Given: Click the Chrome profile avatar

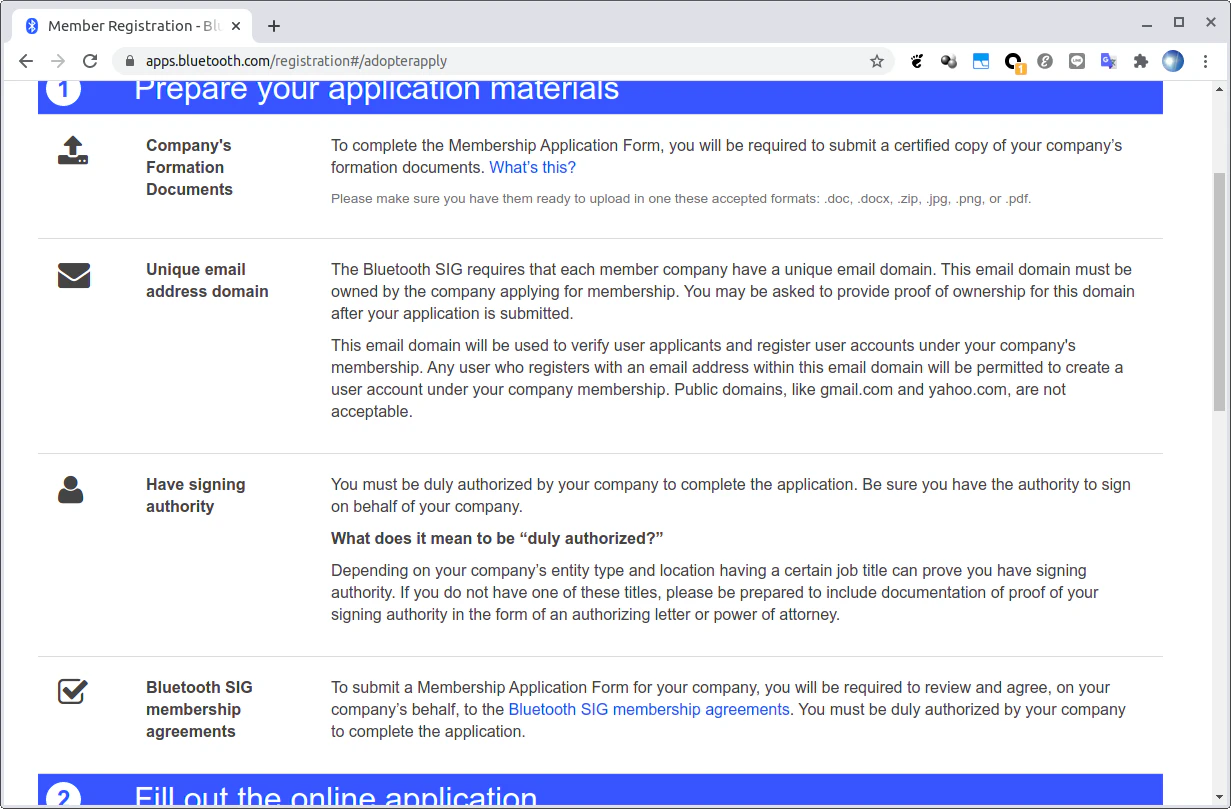Looking at the screenshot, I should click(1173, 61).
